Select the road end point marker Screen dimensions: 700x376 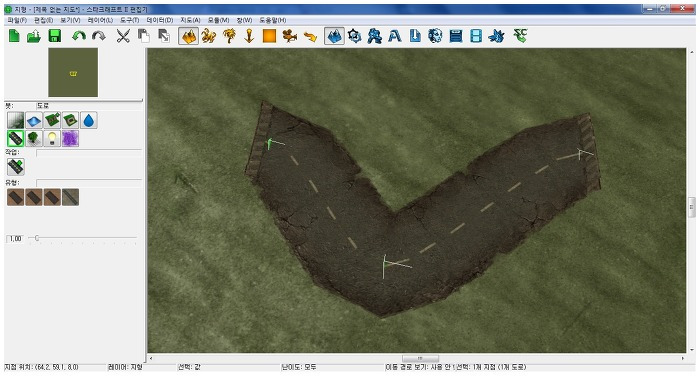tap(581, 154)
